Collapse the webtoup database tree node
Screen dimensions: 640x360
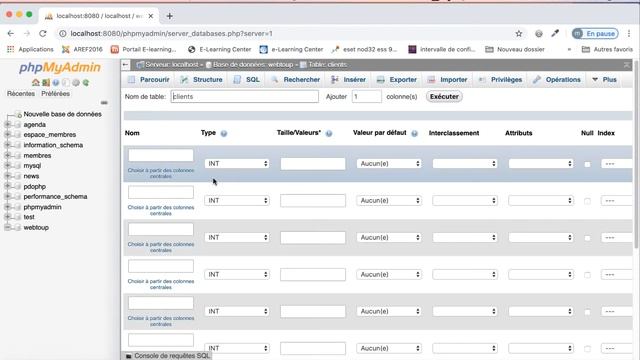pos(7,227)
